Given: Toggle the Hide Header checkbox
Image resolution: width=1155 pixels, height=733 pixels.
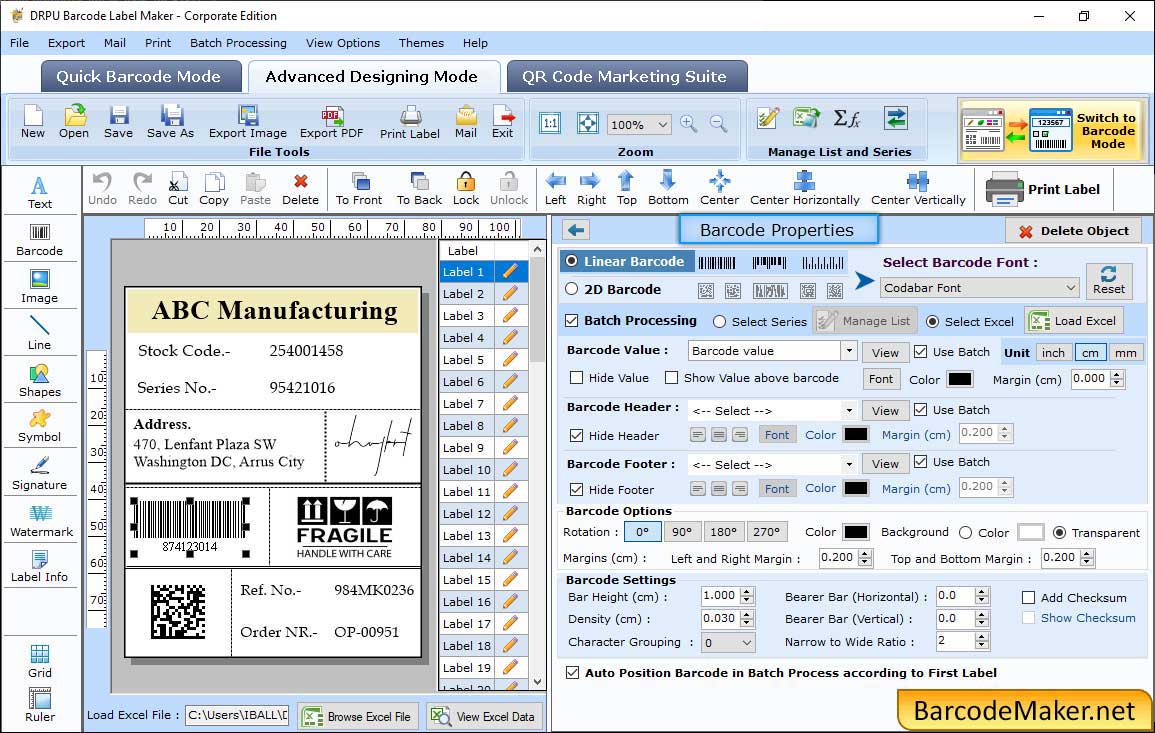Looking at the screenshot, I should (x=577, y=435).
